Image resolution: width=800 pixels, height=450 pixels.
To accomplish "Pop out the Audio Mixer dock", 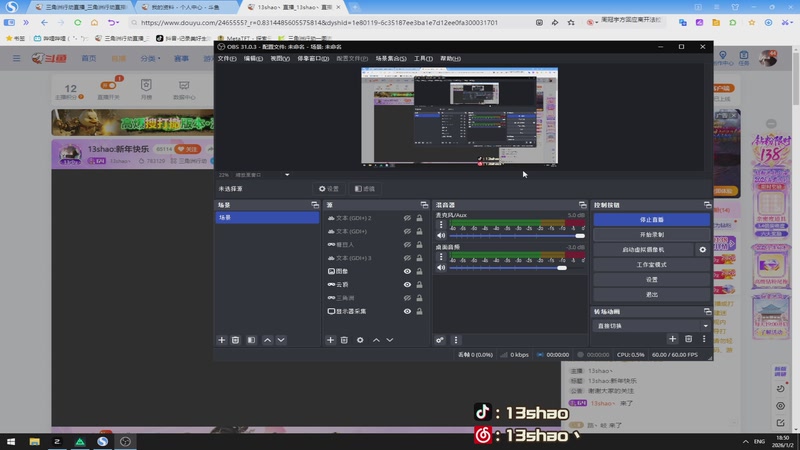I will coord(582,205).
